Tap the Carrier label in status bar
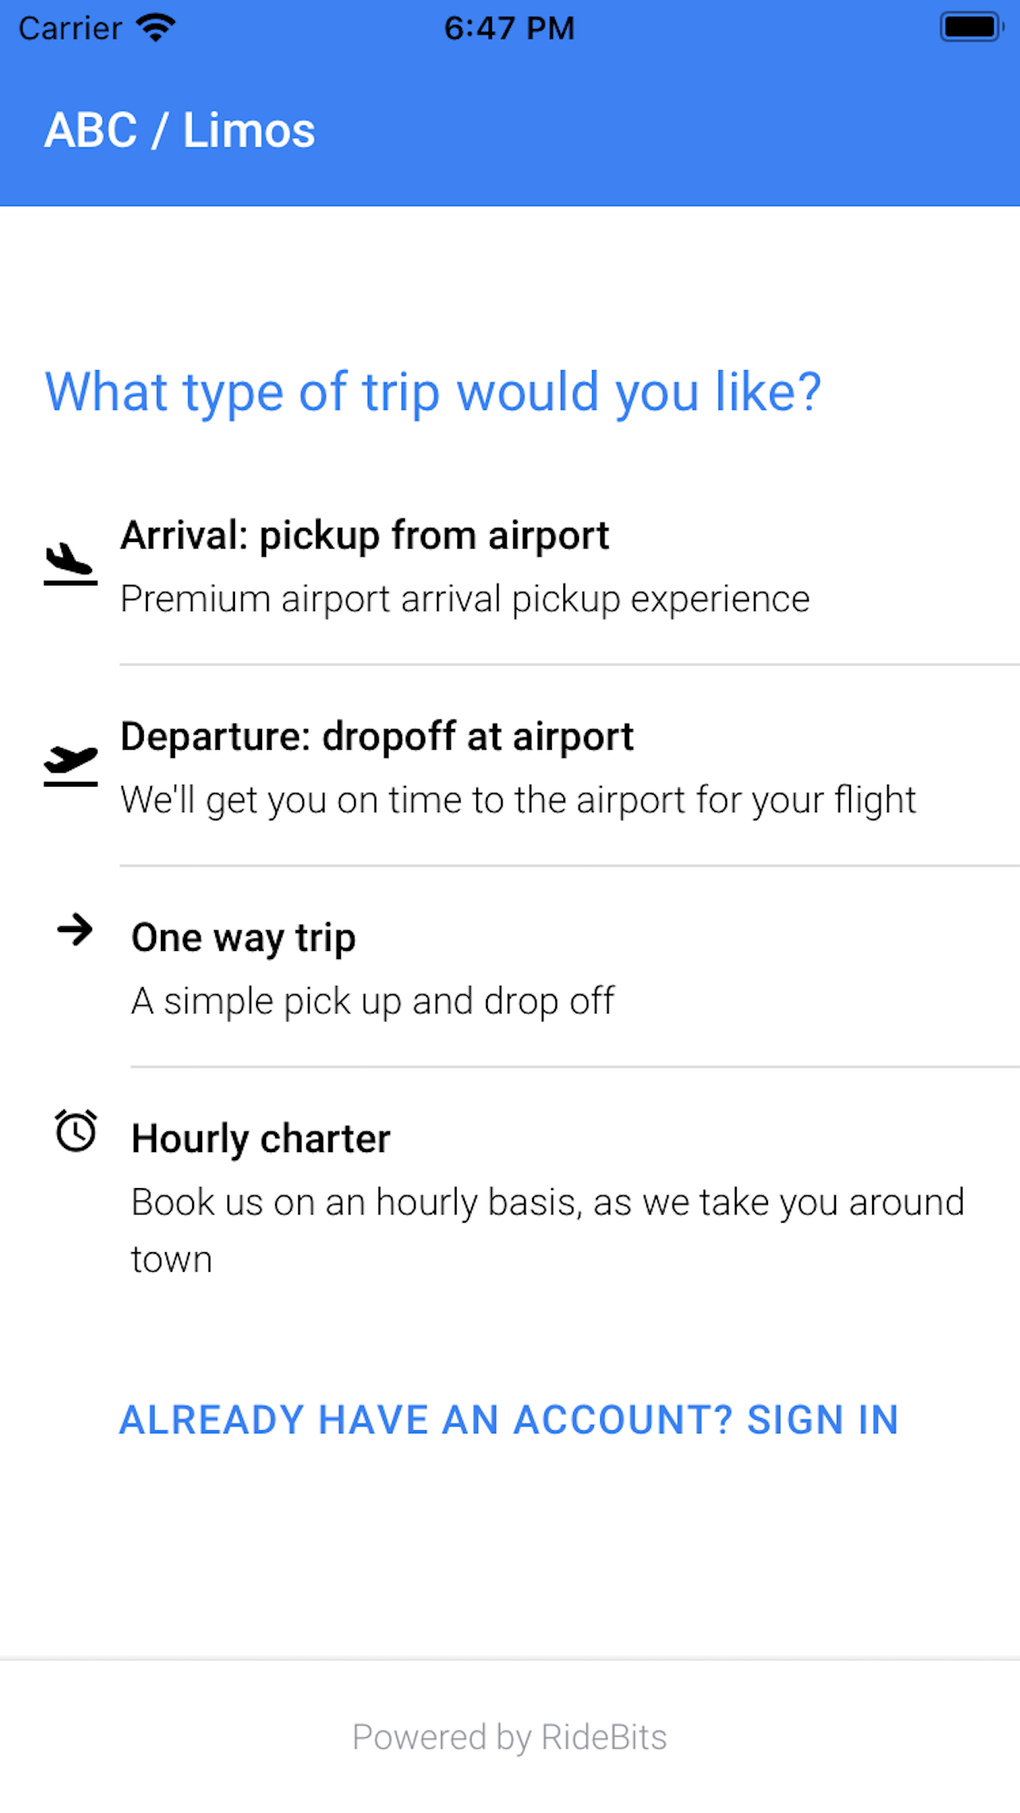 [x=70, y=28]
